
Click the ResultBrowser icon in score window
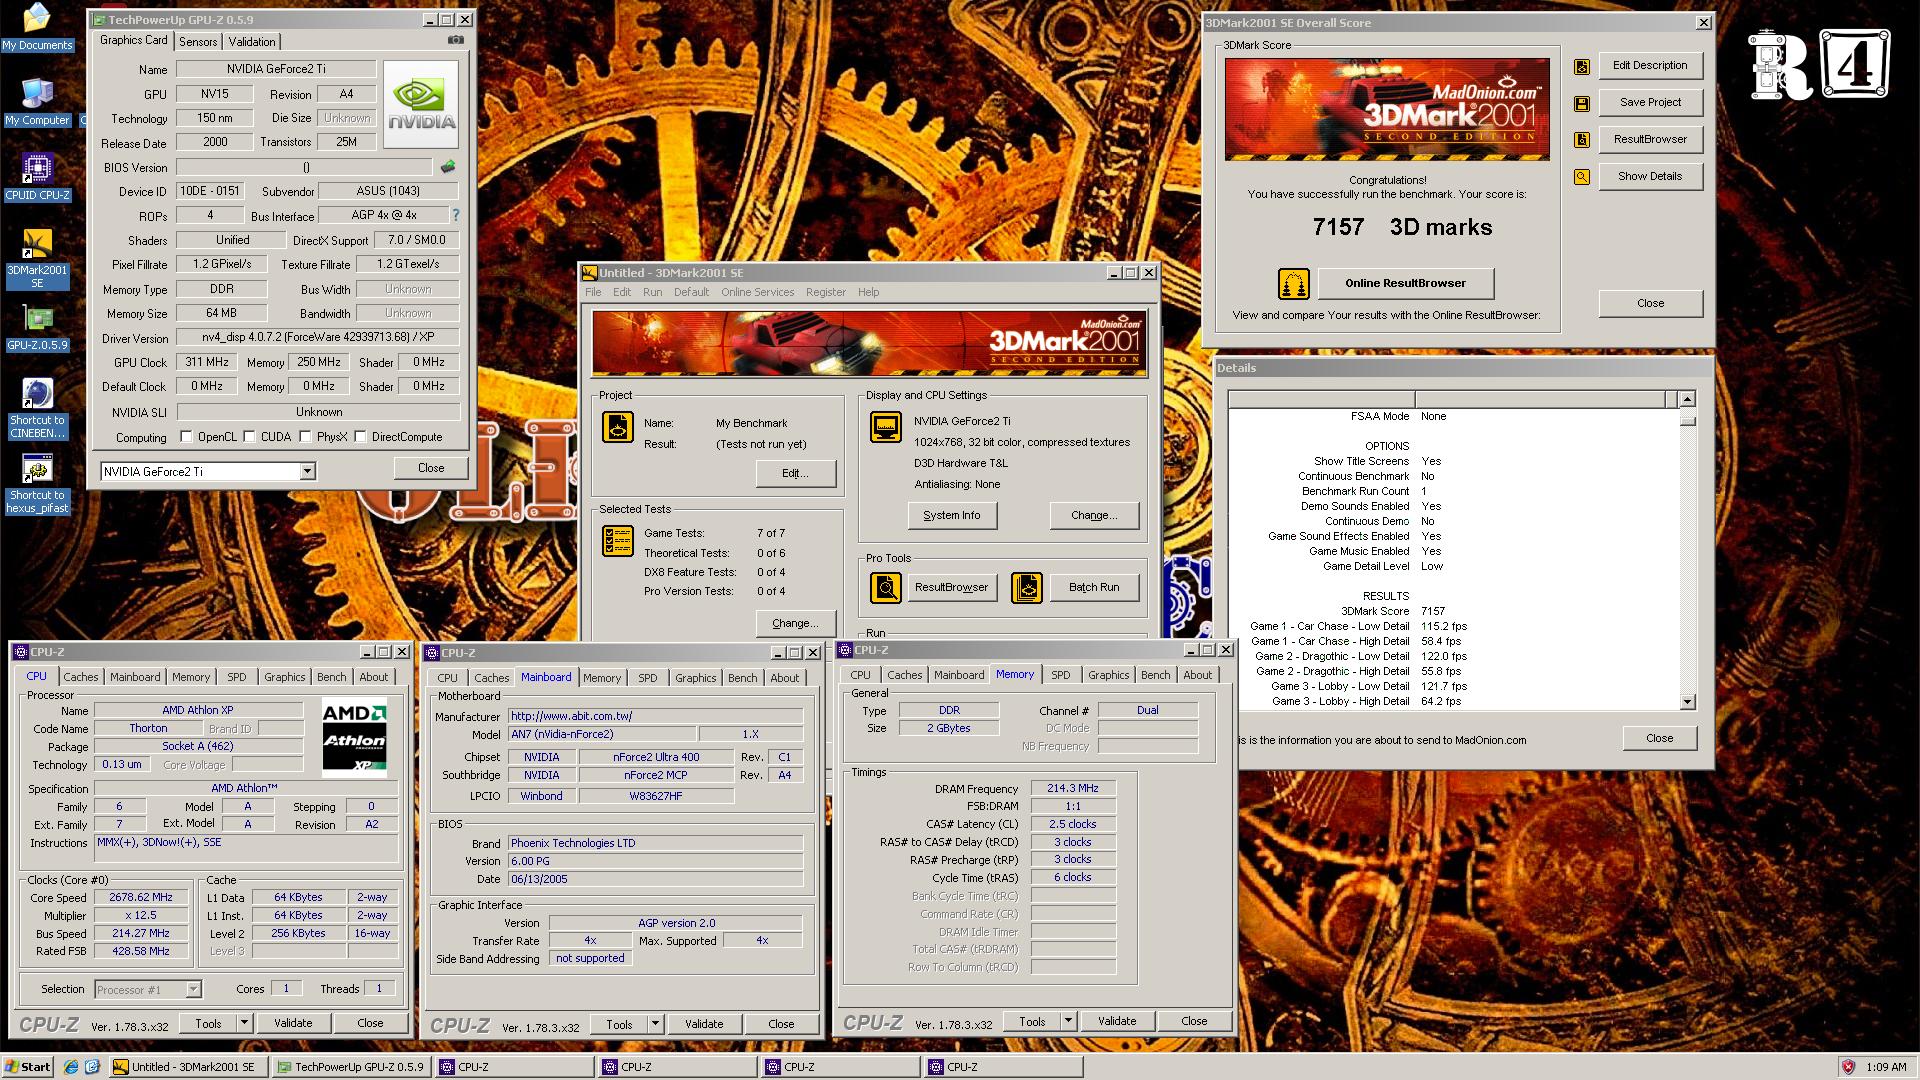(x=1582, y=140)
